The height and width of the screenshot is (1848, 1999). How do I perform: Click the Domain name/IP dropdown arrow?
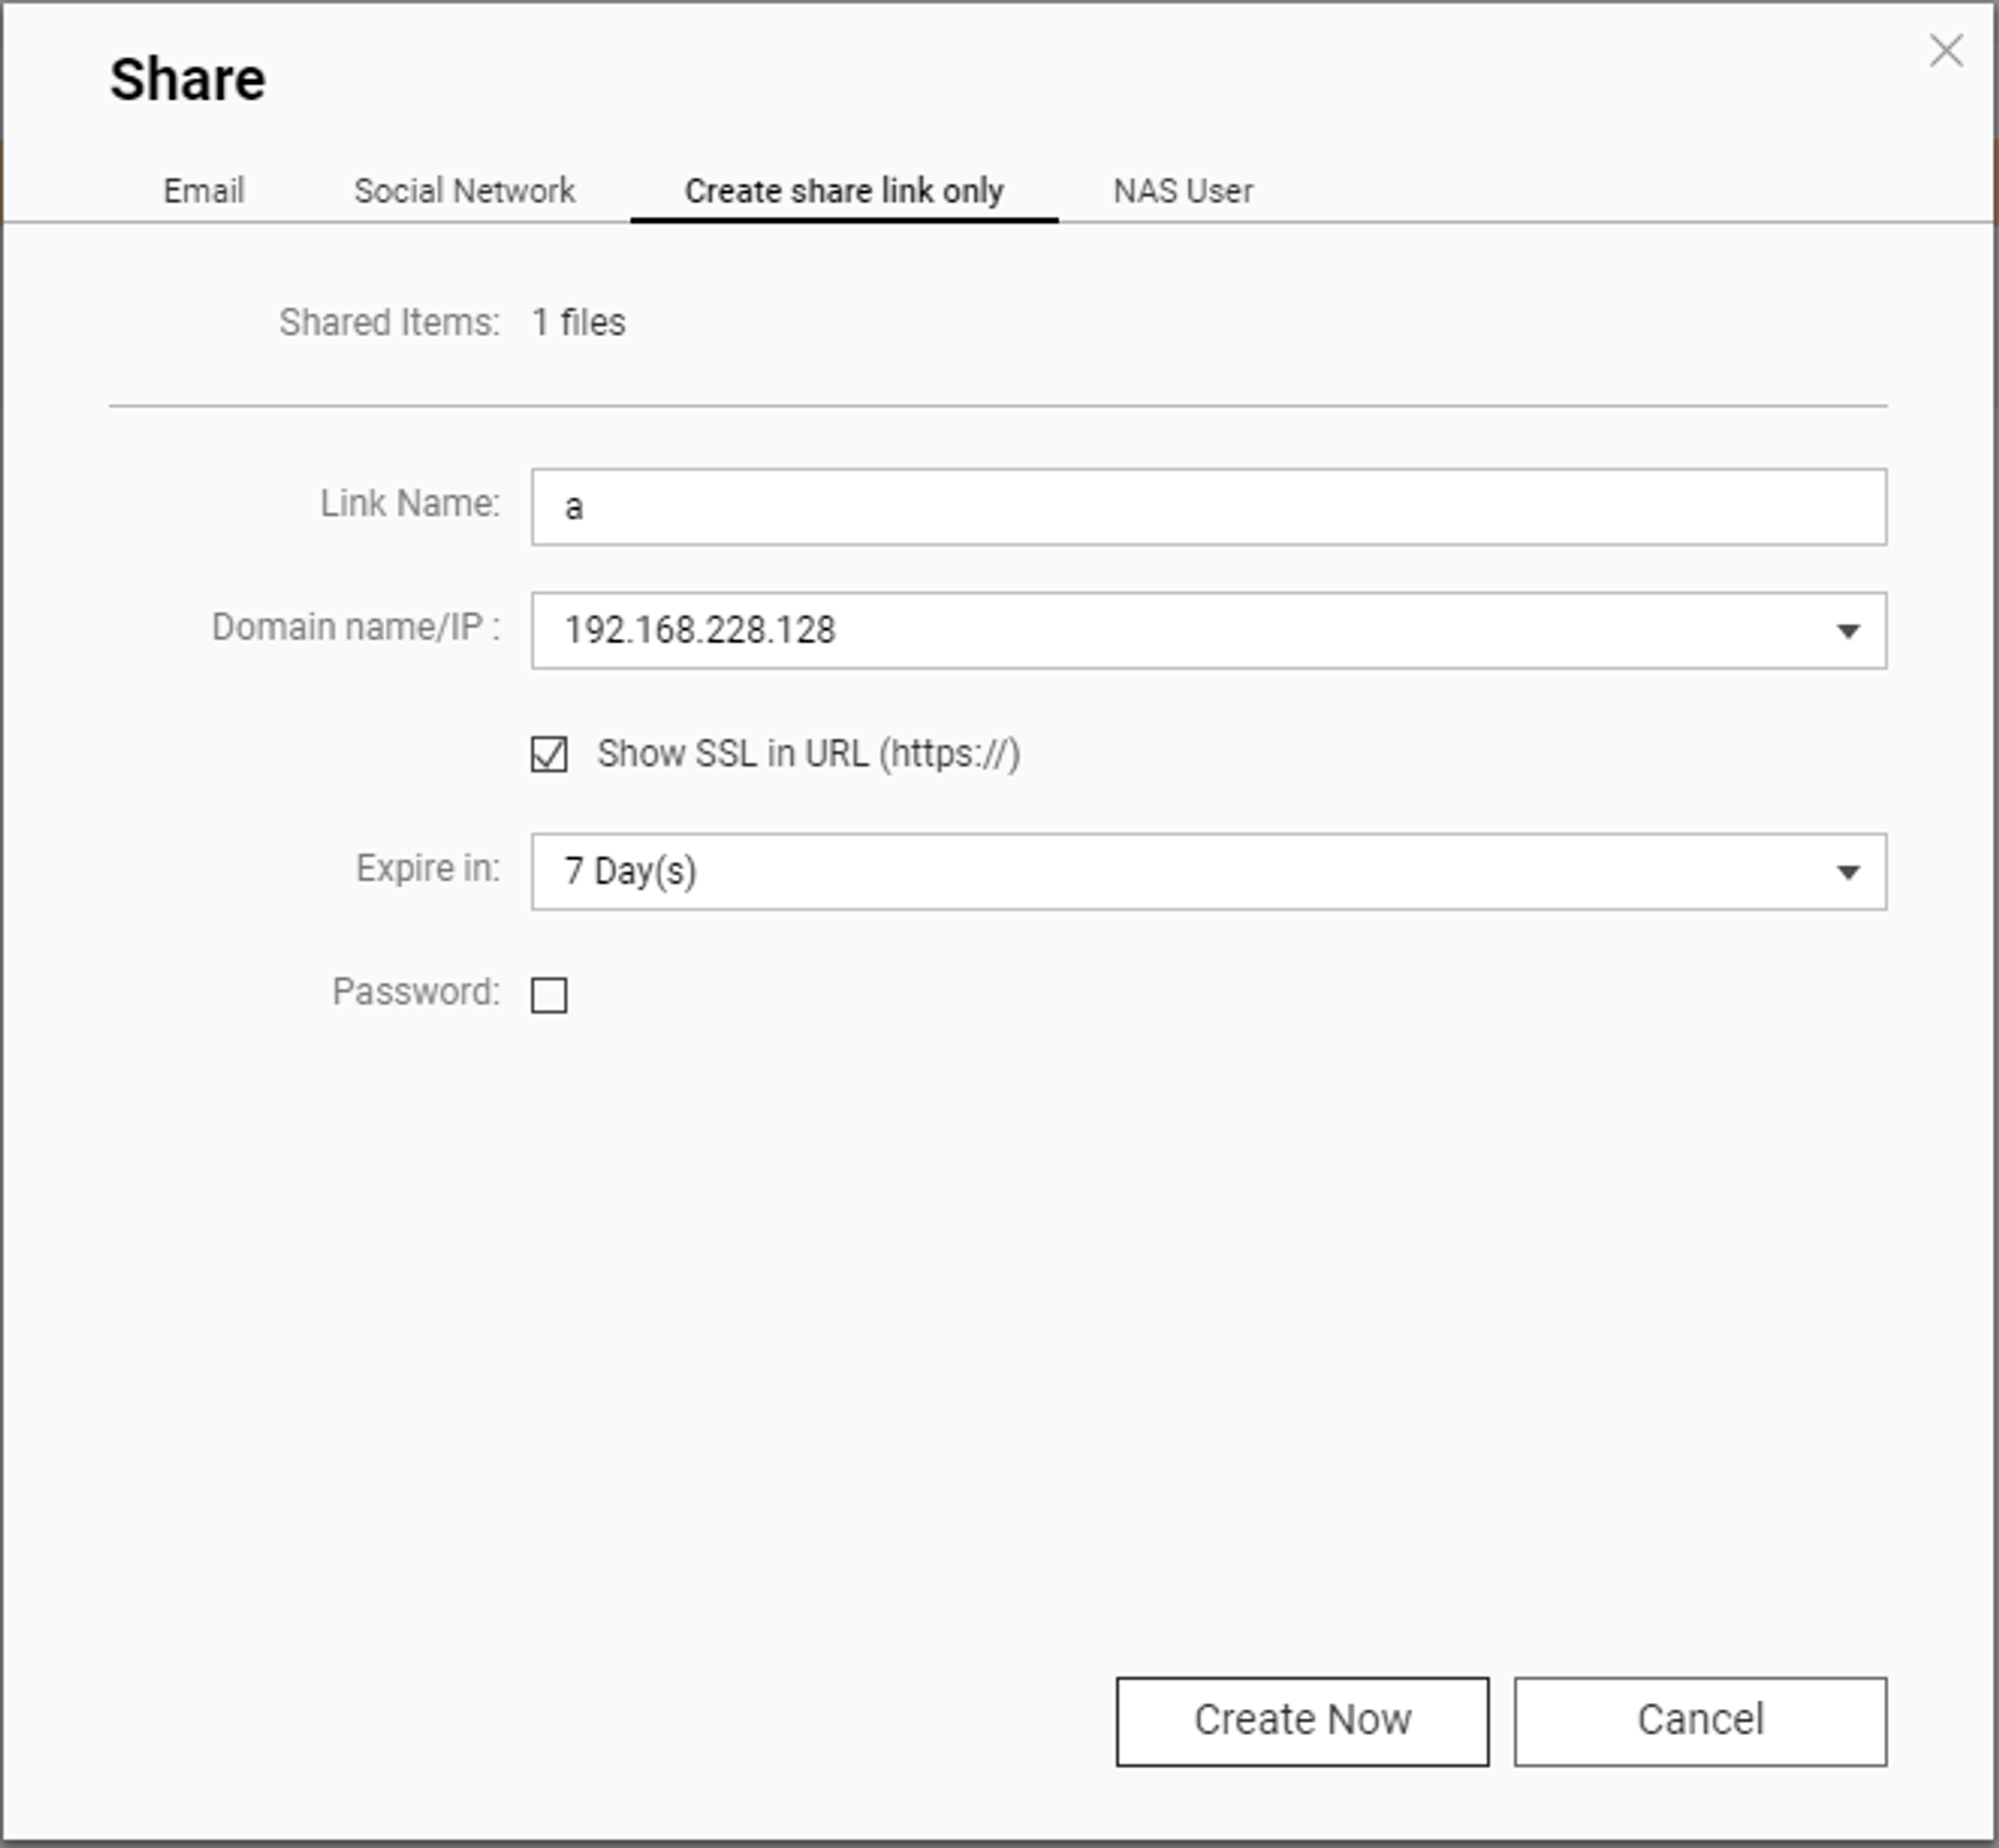point(1847,631)
